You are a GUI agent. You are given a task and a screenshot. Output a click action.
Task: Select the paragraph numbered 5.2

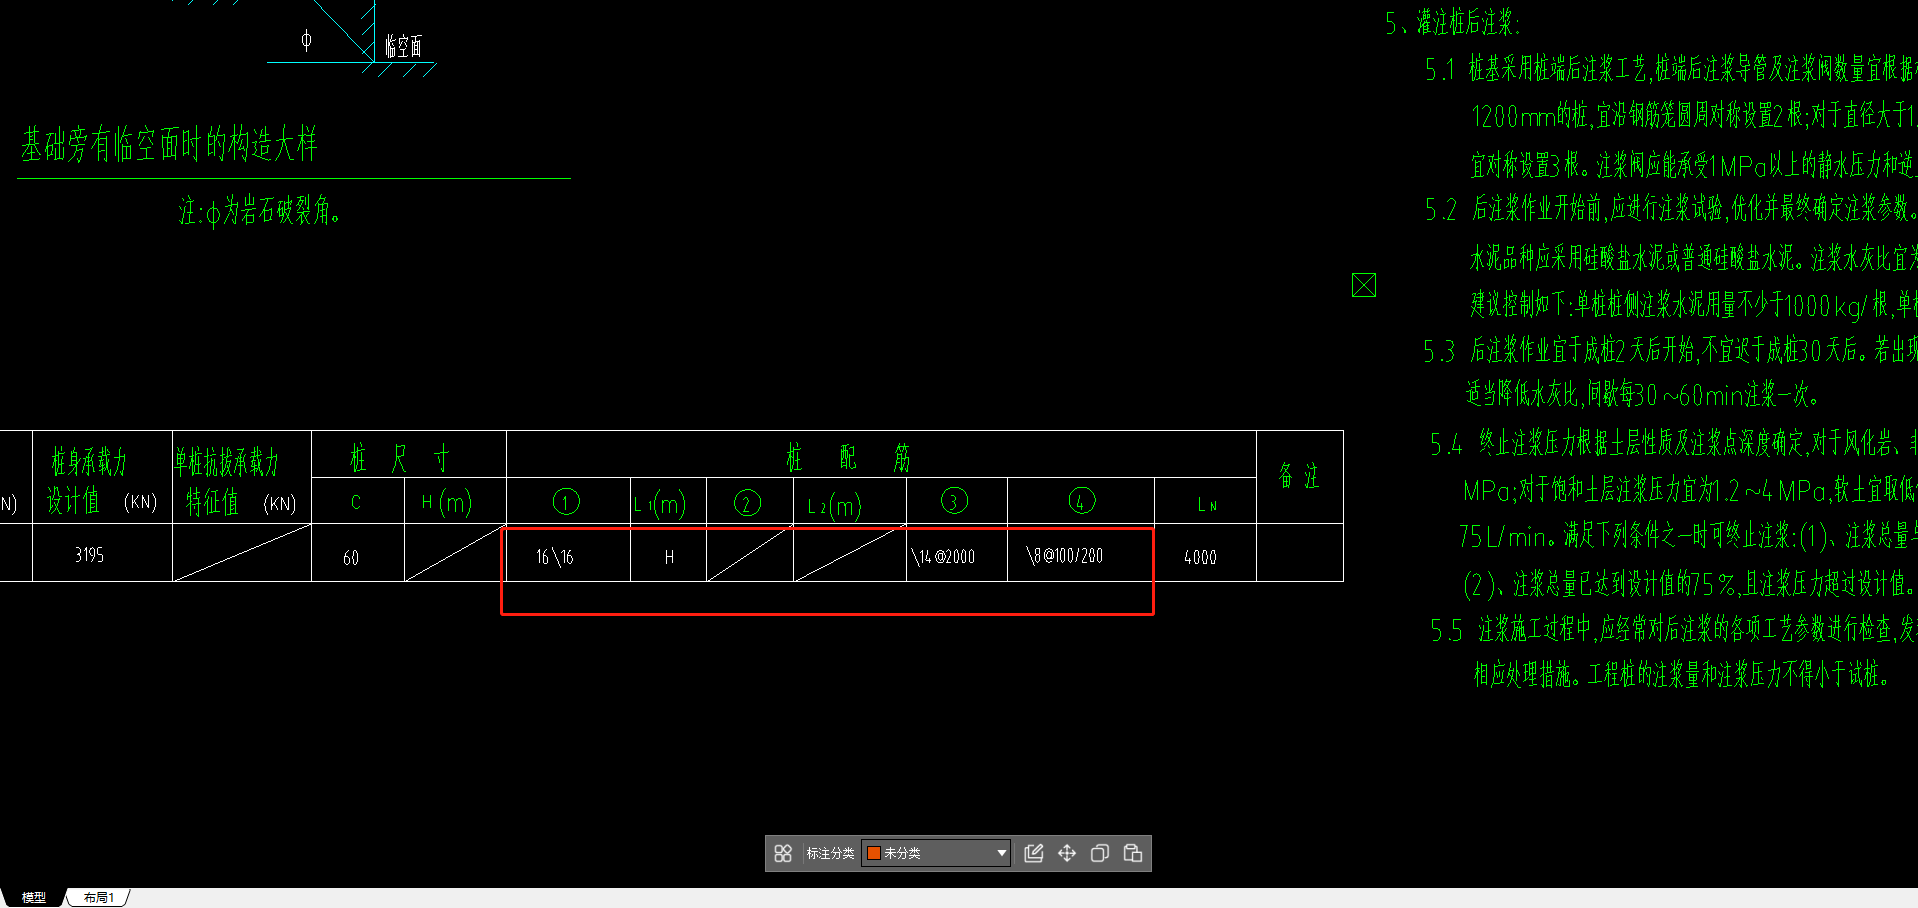click(1671, 256)
